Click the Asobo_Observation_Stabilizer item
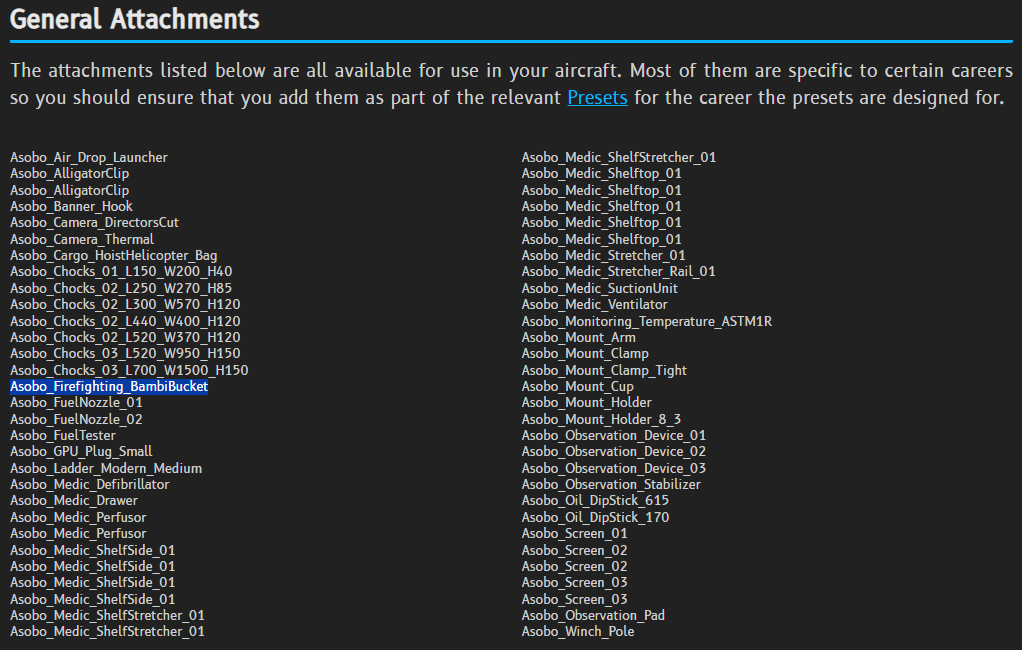The width and height of the screenshot is (1022, 650). tap(611, 485)
